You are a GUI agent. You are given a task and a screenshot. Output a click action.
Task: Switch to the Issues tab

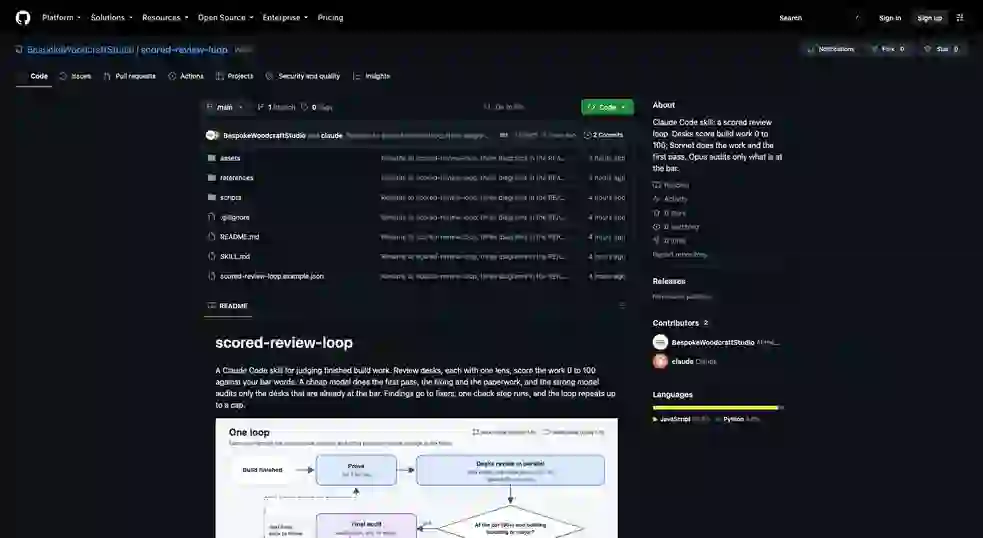pos(75,76)
